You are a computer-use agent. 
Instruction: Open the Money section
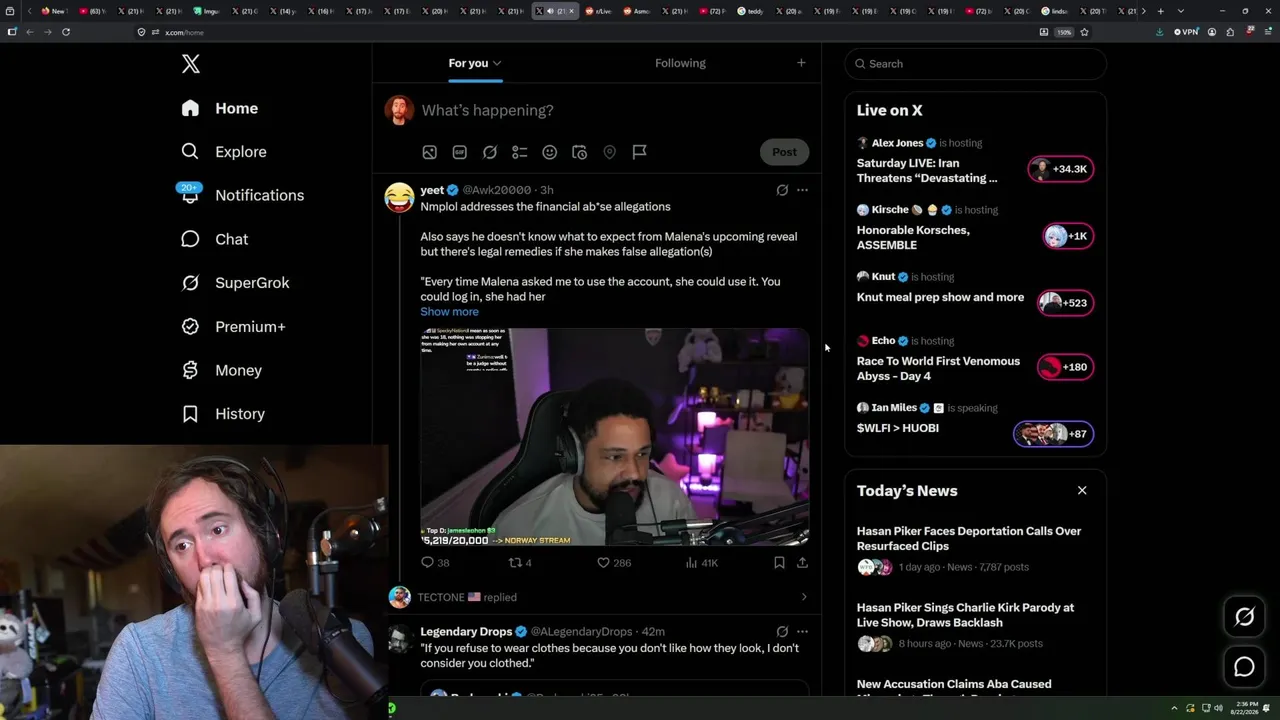pyautogui.click(x=221, y=370)
